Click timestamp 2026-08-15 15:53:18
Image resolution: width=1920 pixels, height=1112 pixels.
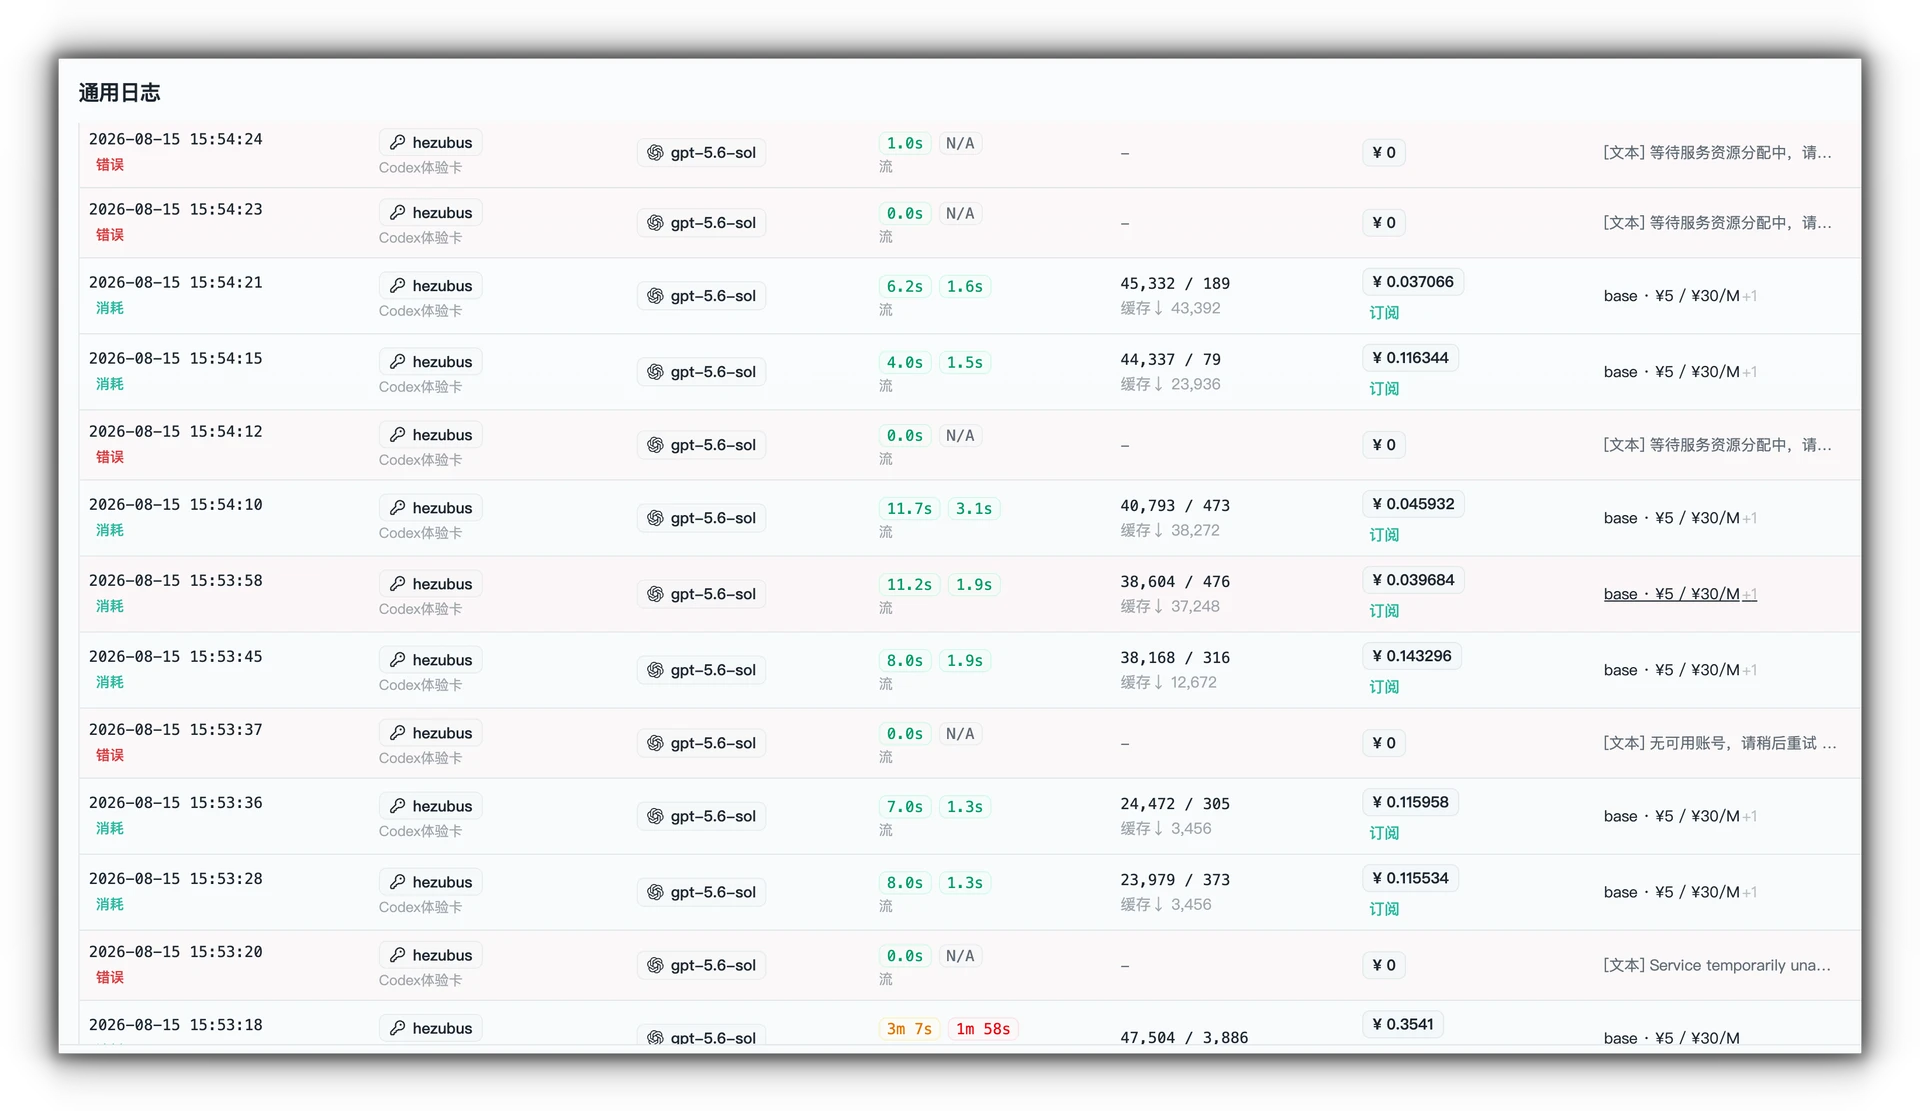(176, 1024)
